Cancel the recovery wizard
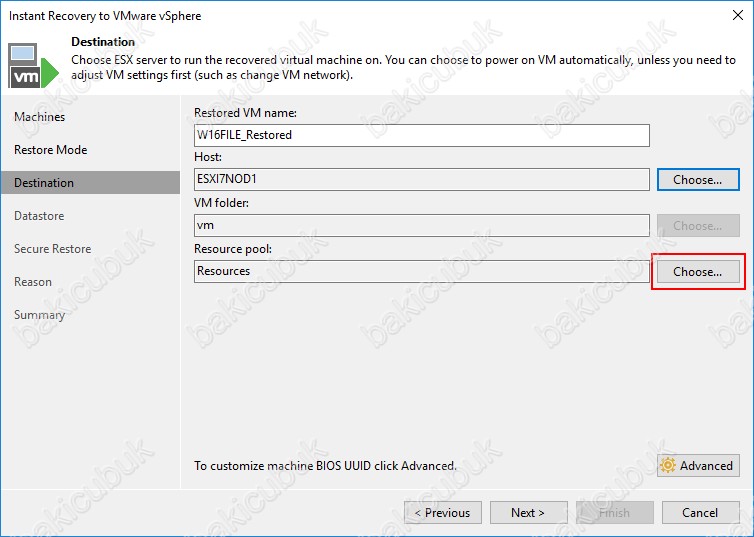The width and height of the screenshot is (754, 537). [700, 513]
